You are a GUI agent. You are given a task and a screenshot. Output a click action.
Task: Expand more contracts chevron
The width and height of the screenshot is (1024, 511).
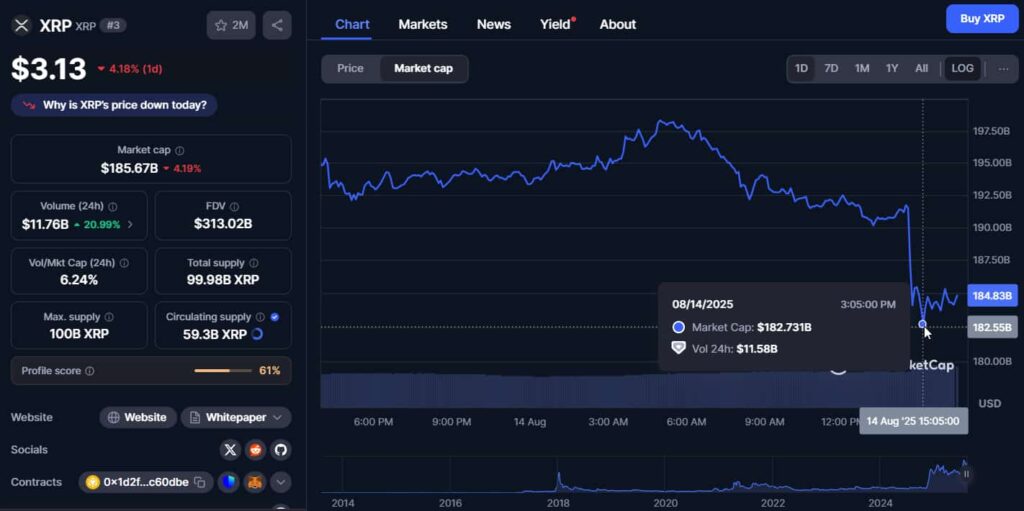click(280, 482)
